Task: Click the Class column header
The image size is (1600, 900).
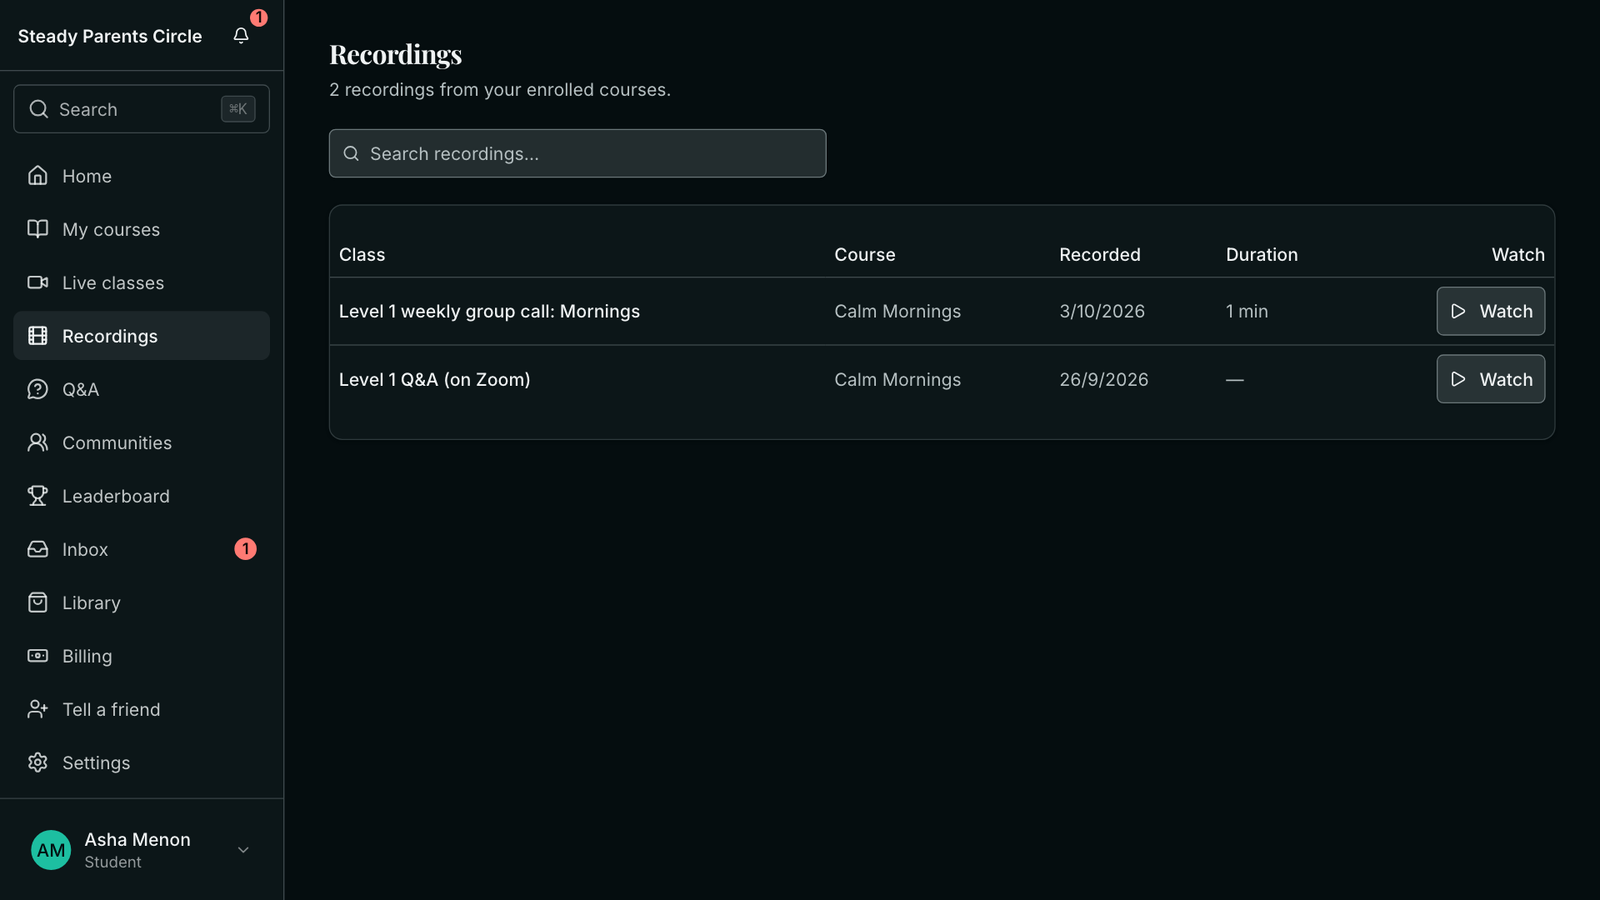Action: 362,255
